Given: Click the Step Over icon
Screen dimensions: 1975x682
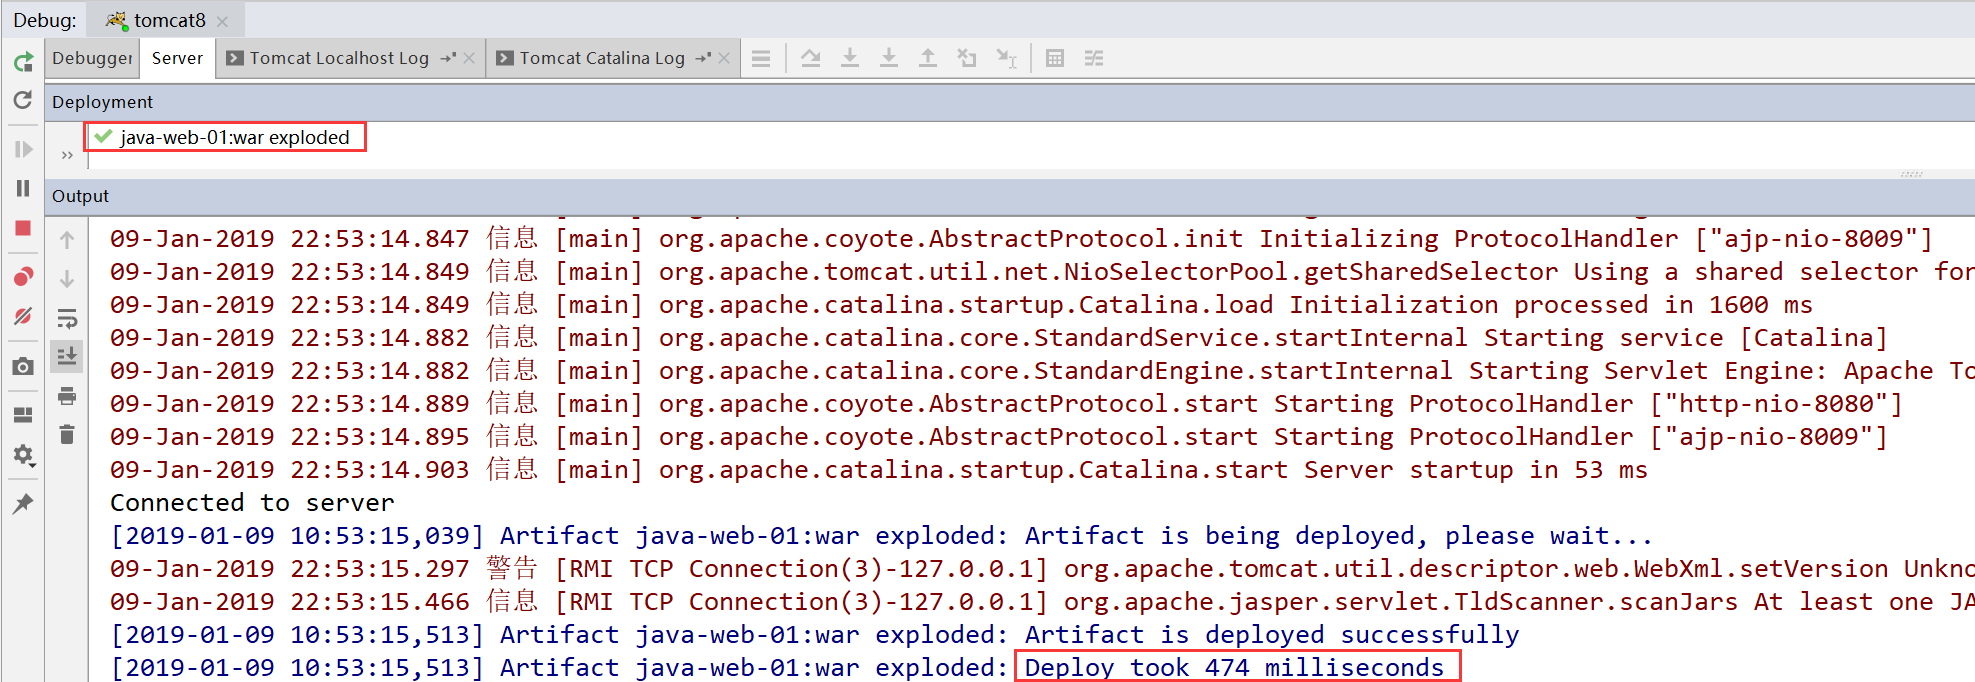Looking at the screenshot, I should [811, 58].
